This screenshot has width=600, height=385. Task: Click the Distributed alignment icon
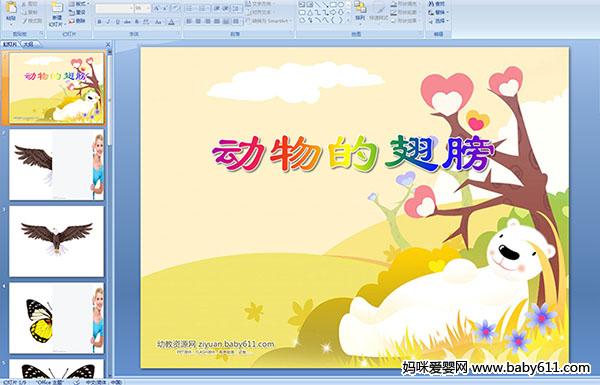(x=226, y=21)
